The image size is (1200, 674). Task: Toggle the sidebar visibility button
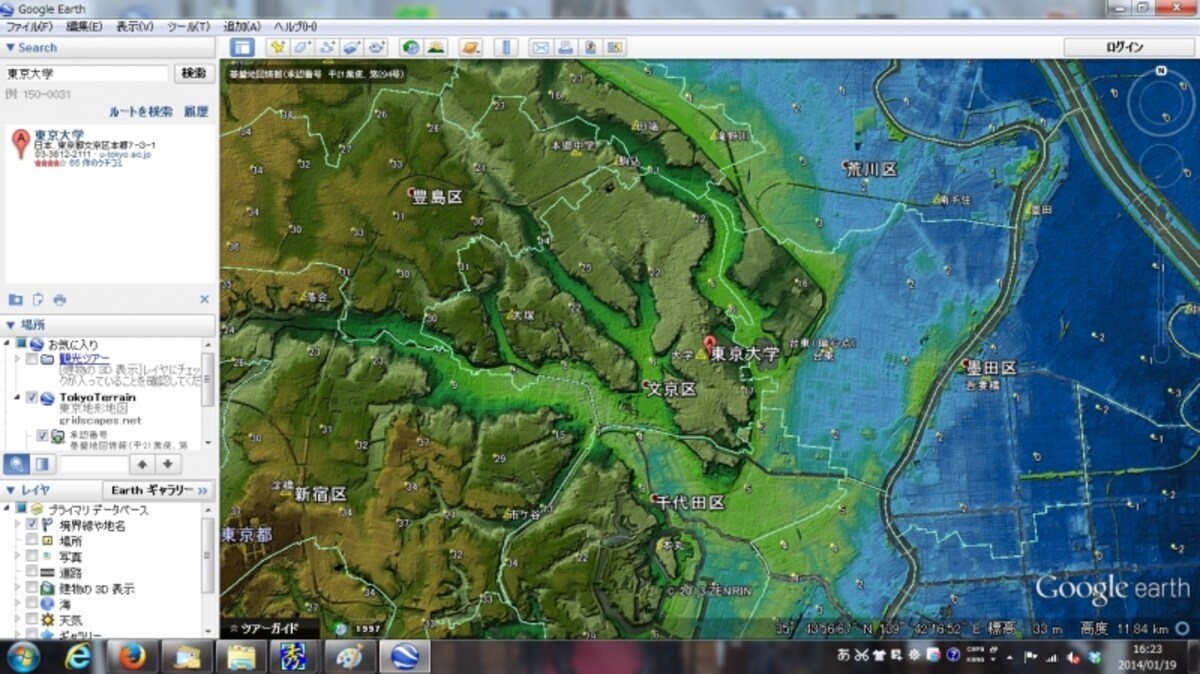pos(242,47)
